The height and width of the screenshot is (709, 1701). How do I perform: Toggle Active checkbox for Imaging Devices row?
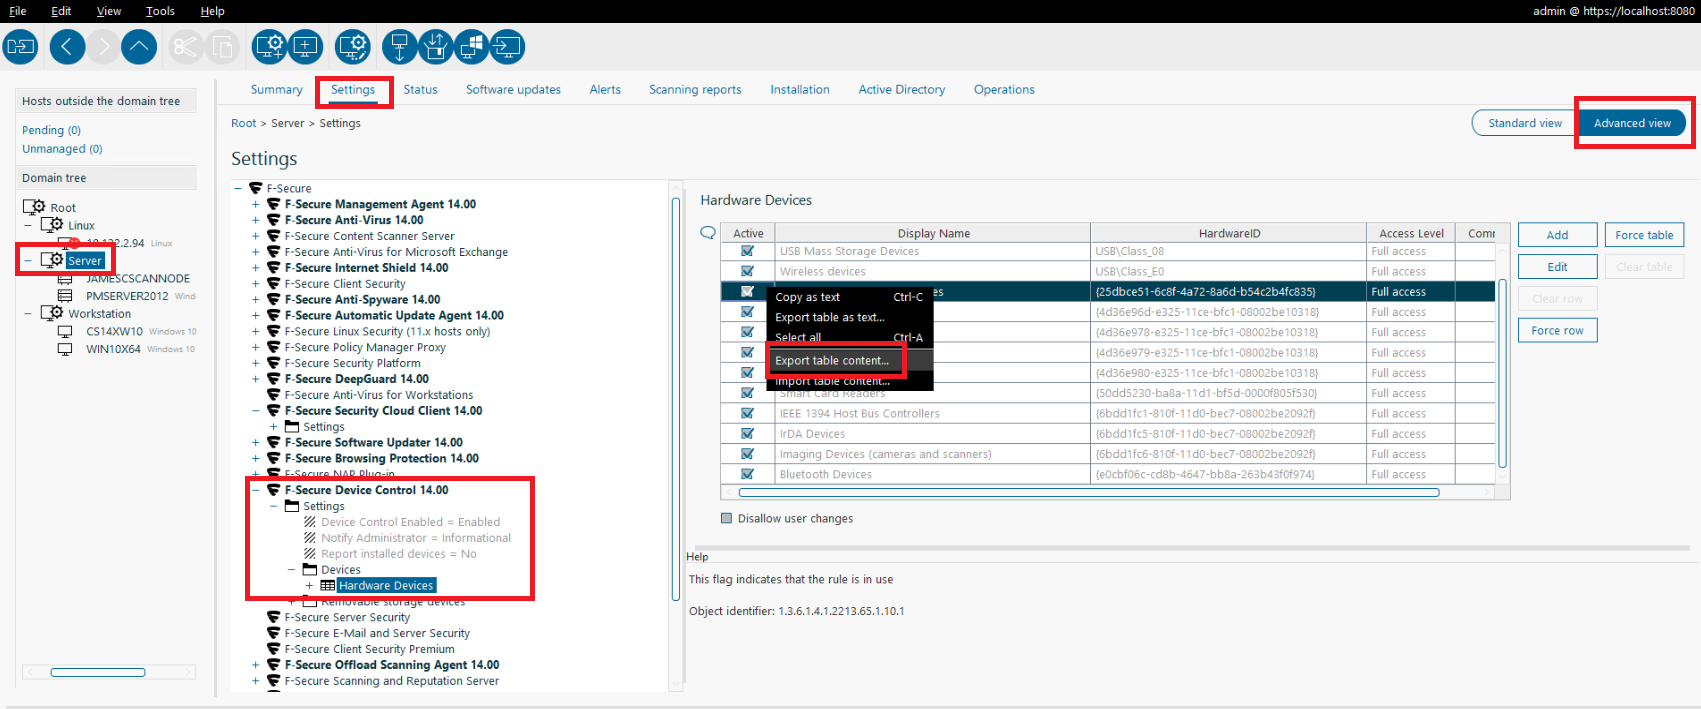(x=747, y=454)
